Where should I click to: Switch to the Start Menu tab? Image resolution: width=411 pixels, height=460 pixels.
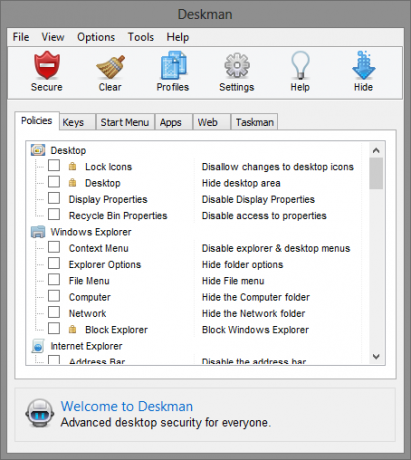click(x=125, y=122)
